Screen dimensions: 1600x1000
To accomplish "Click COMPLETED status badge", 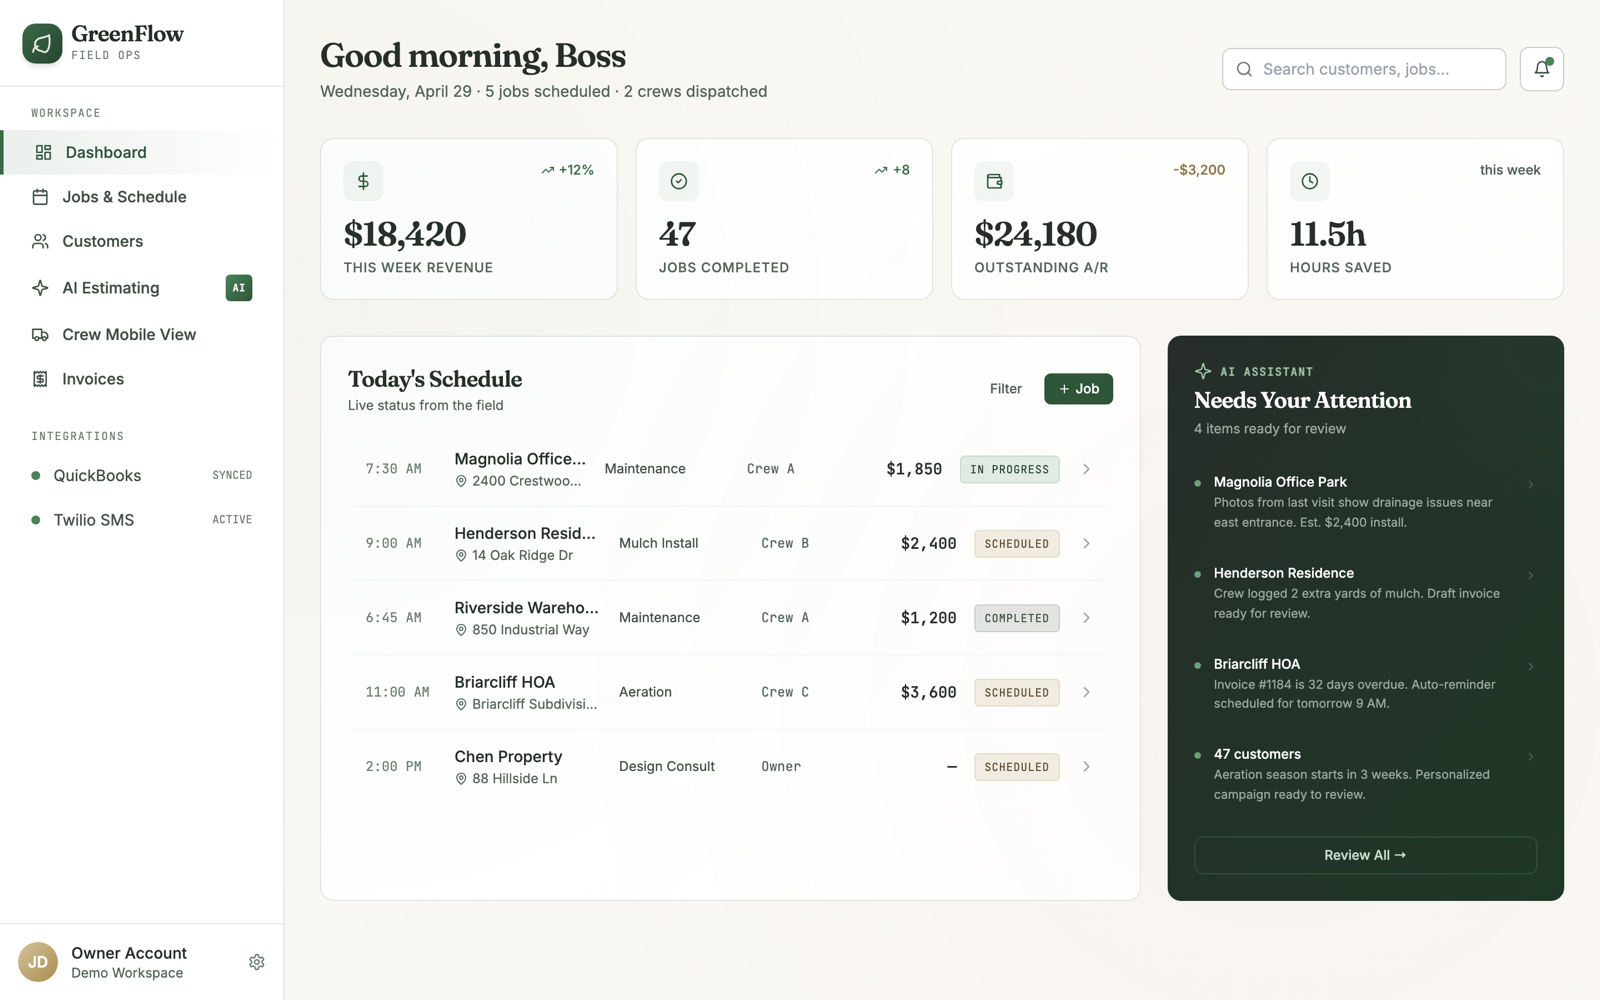I will pos(1017,618).
